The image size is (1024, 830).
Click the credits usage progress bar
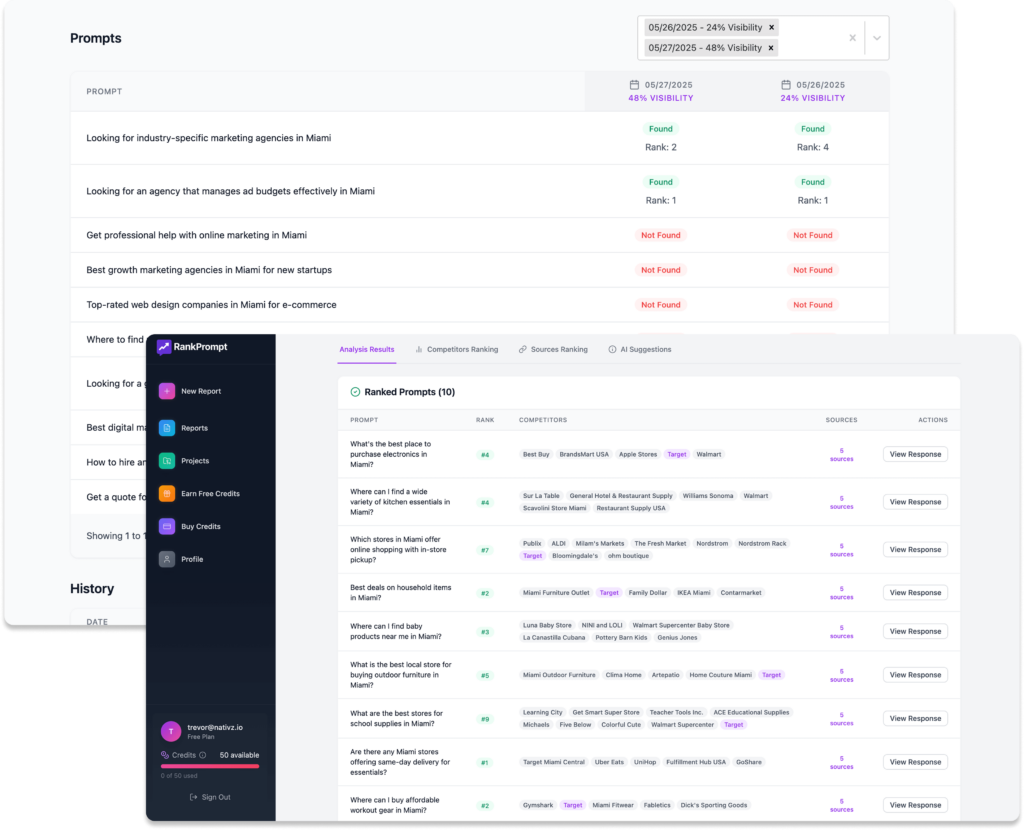click(210, 766)
